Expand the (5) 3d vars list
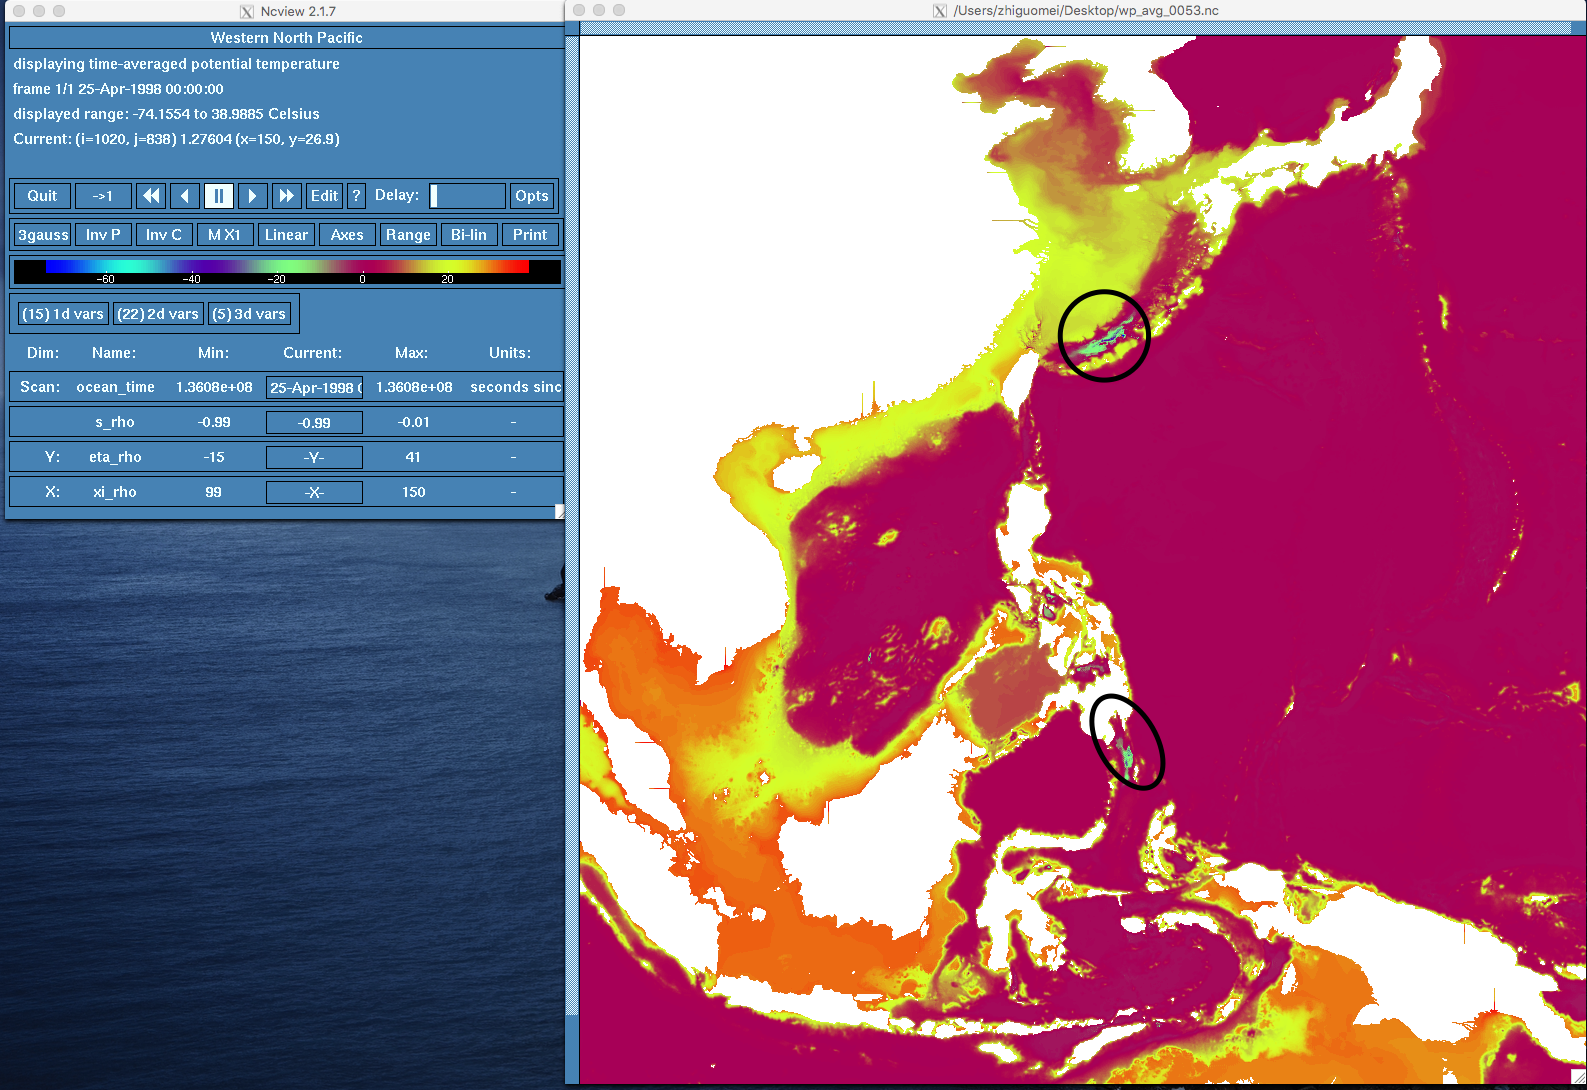Screen dimensions: 1587x1090 pos(249,314)
